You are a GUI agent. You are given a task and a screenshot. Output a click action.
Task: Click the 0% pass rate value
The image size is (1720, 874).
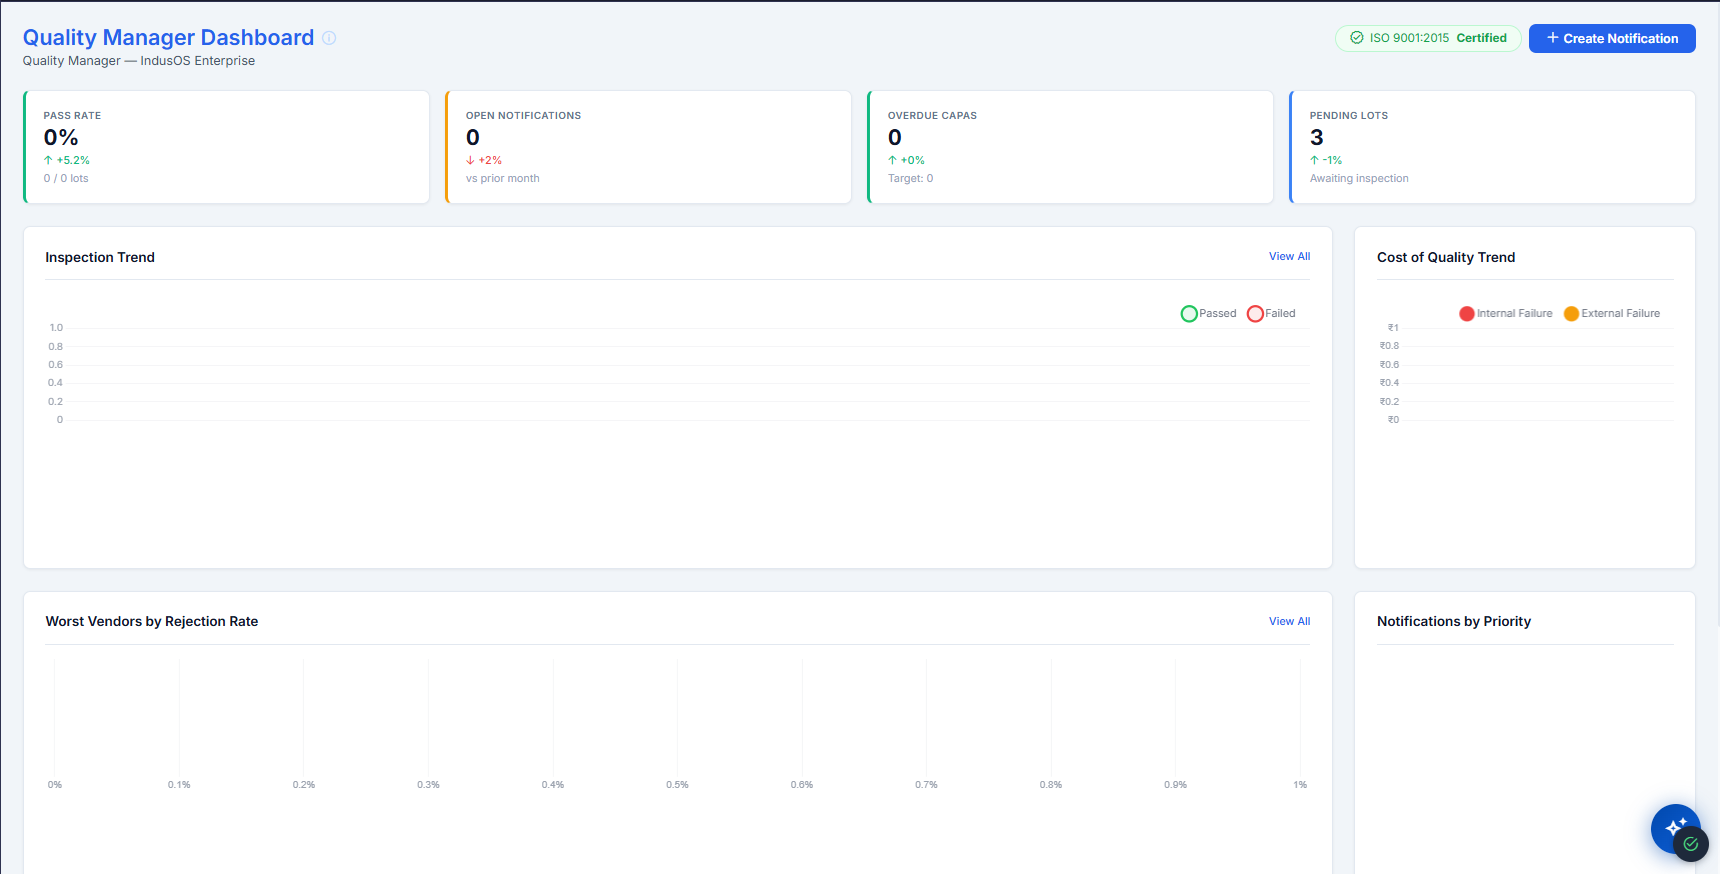pos(61,137)
